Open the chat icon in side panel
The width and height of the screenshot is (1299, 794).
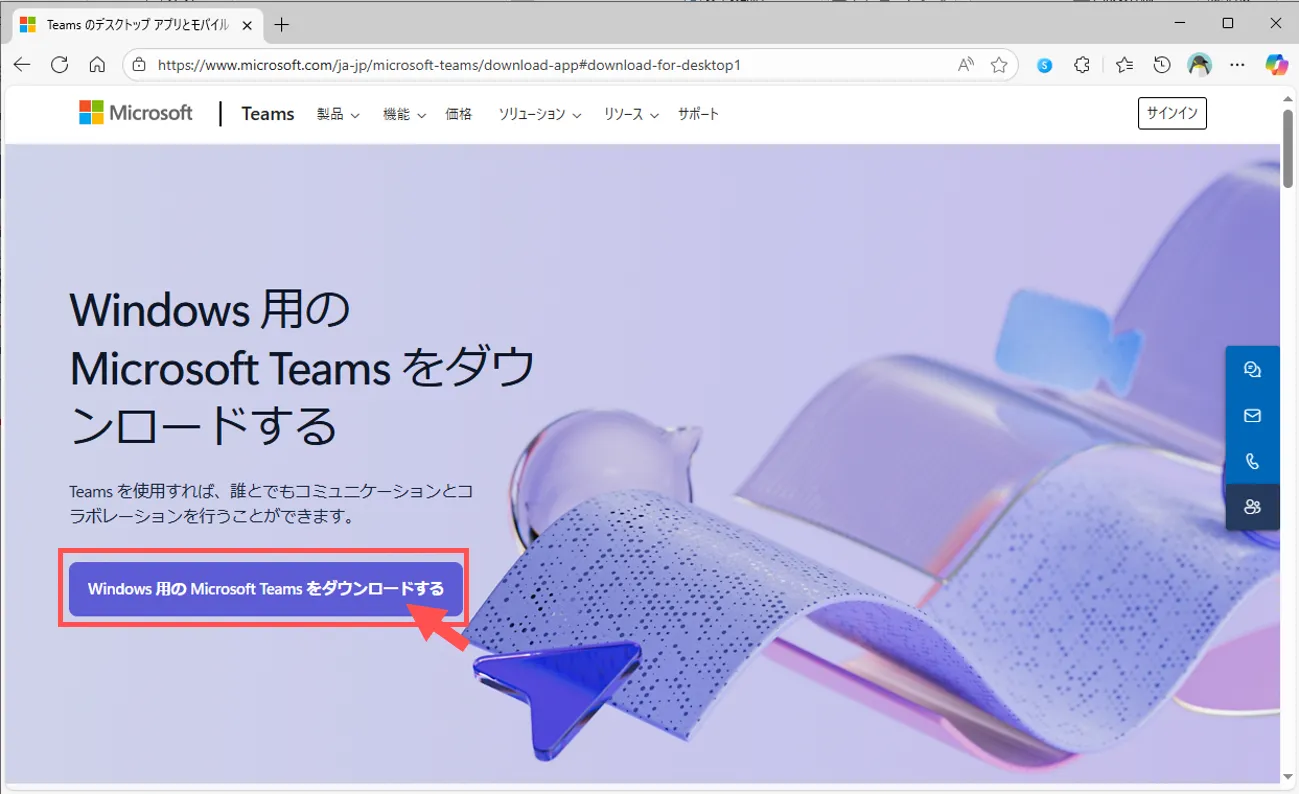1252,369
